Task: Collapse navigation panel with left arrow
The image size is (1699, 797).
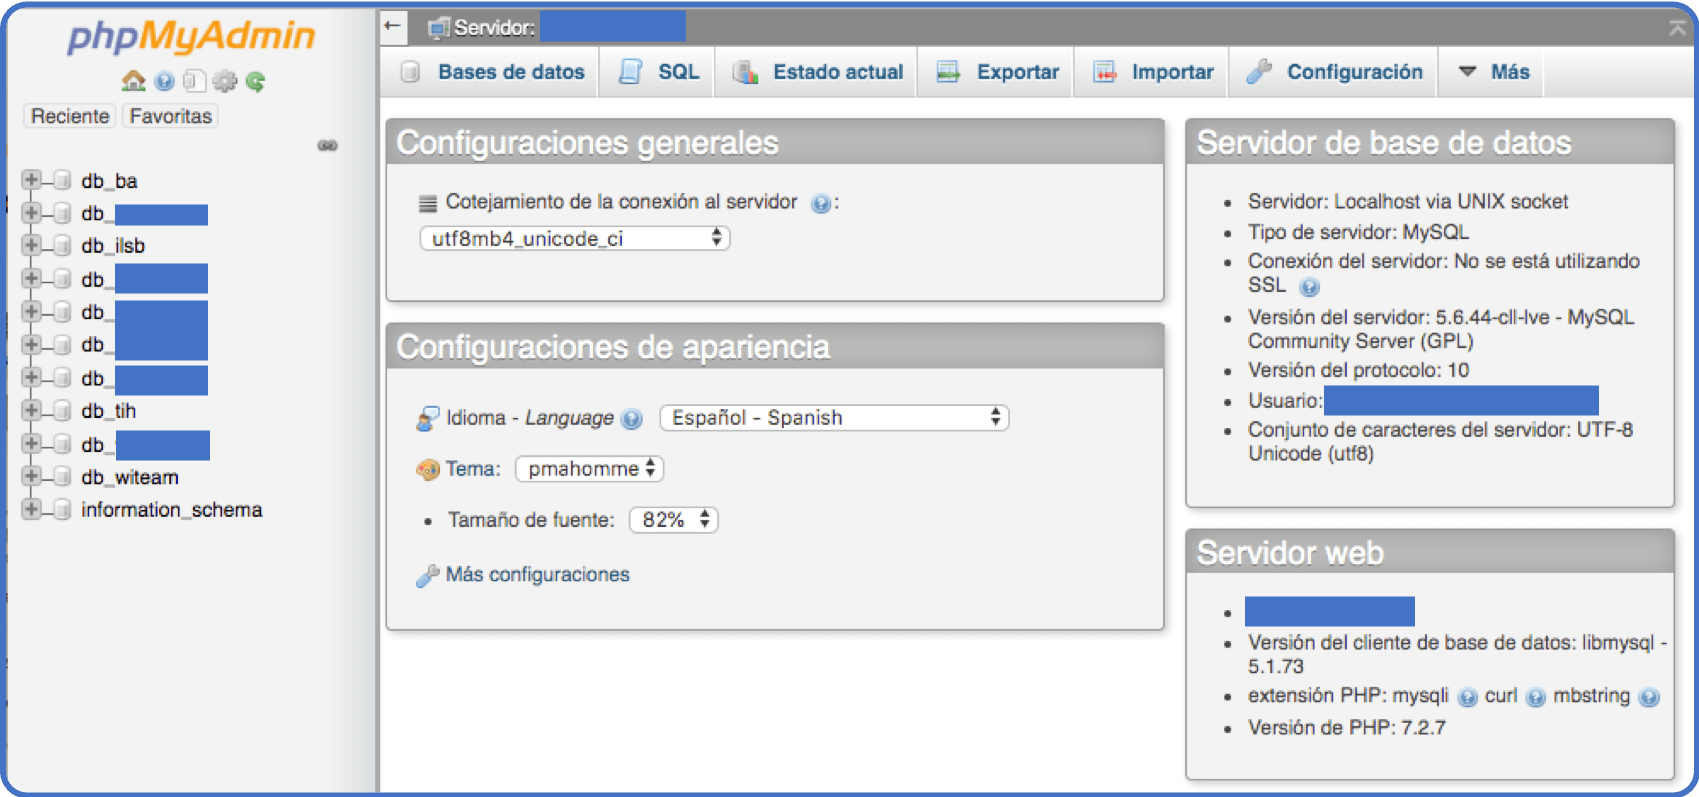Action: (393, 27)
